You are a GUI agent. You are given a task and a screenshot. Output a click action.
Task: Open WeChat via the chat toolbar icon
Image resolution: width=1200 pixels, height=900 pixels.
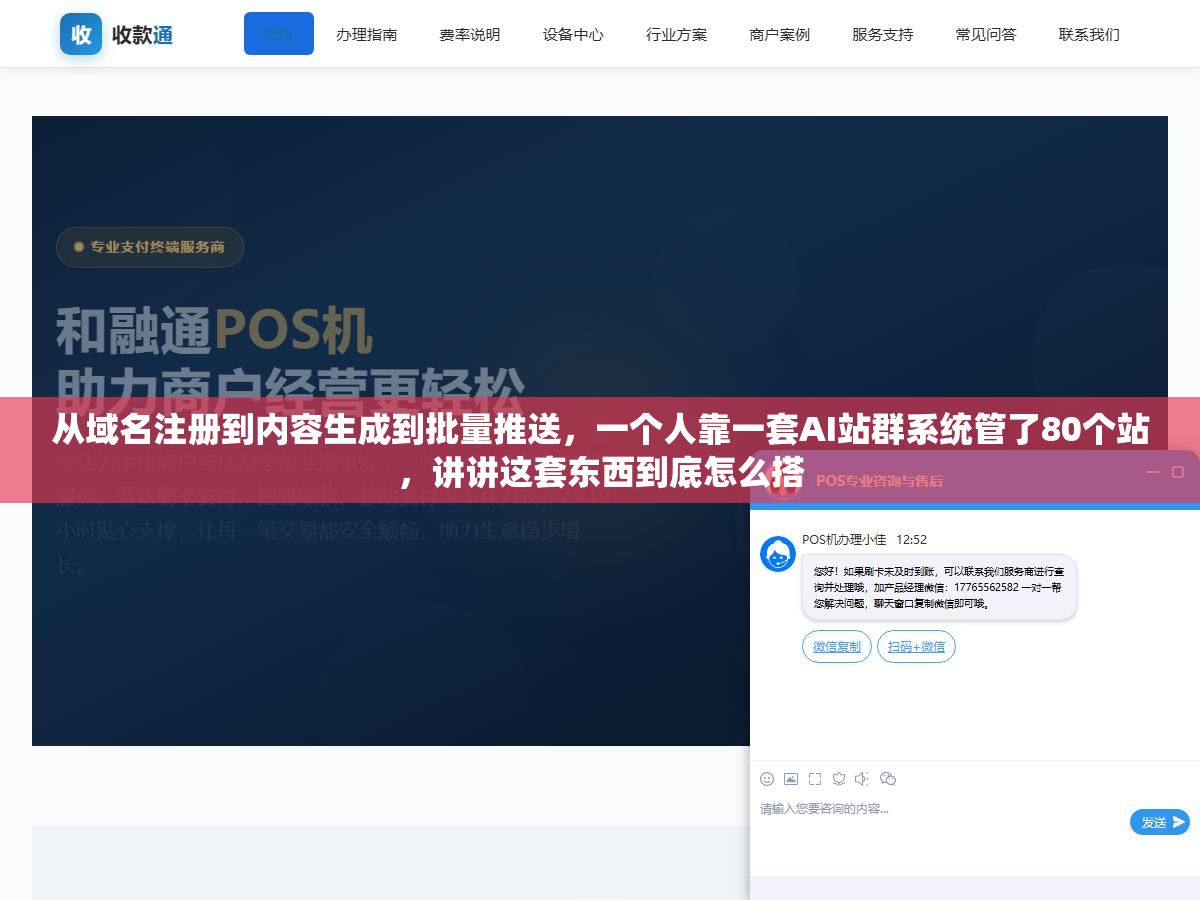point(888,779)
